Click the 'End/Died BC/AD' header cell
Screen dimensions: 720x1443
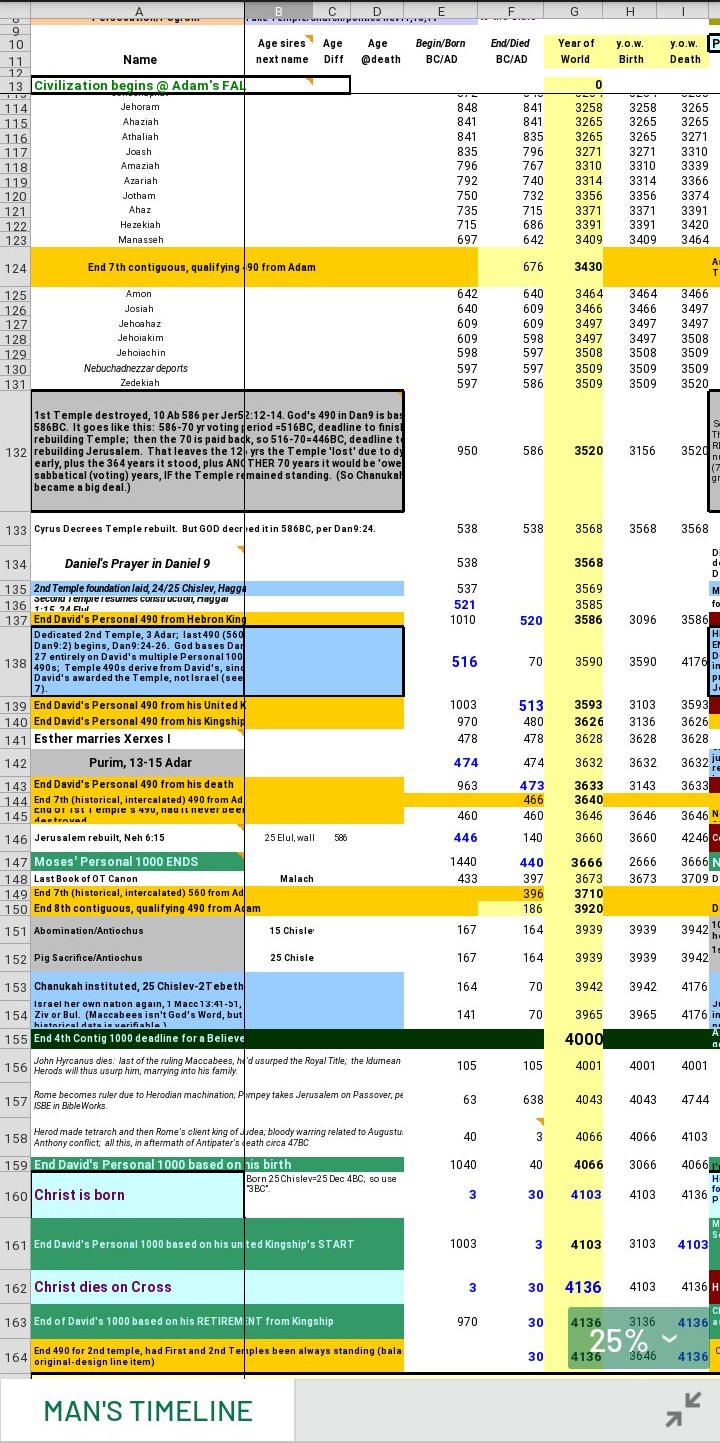511,51
